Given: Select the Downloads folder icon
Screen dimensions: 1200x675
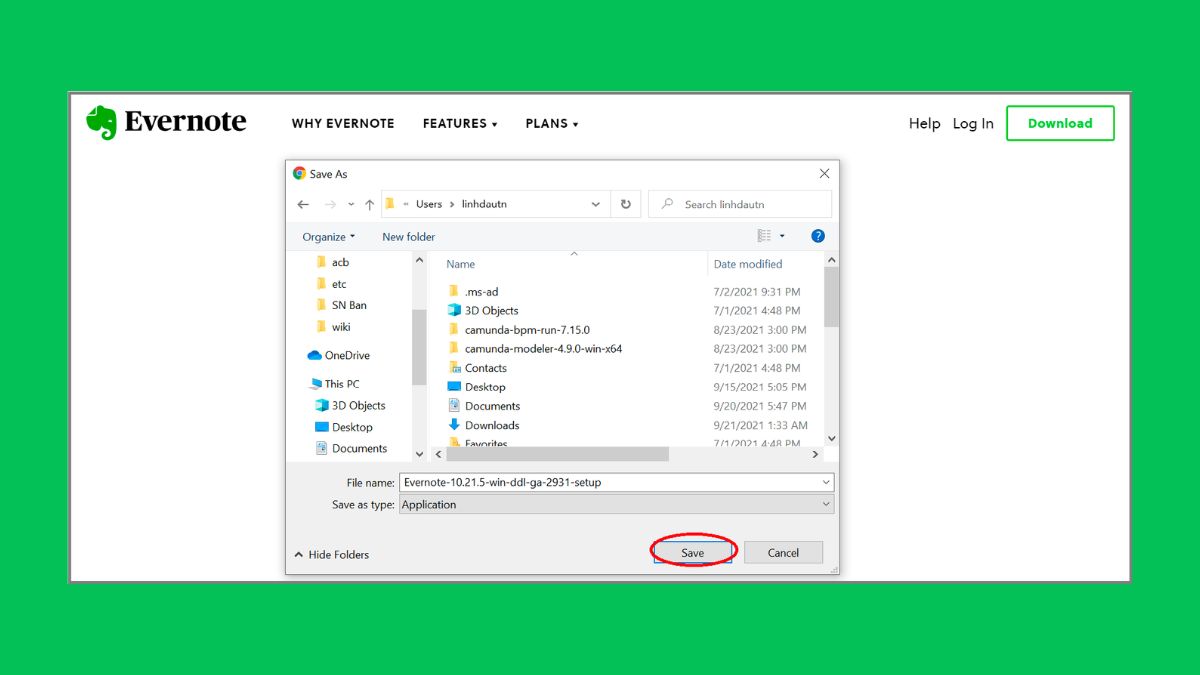Looking at the screenshot, I should coord(455,425).
